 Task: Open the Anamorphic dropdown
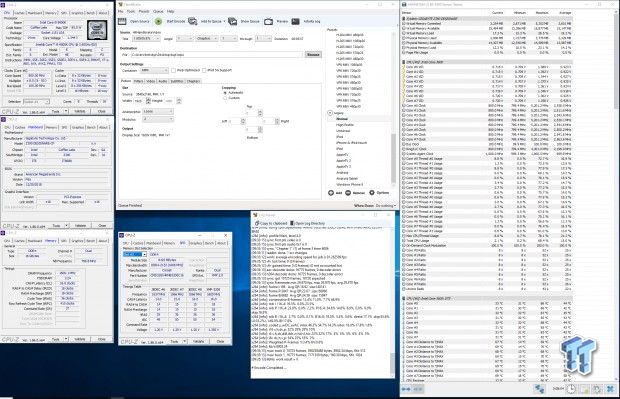coord(158,112)
